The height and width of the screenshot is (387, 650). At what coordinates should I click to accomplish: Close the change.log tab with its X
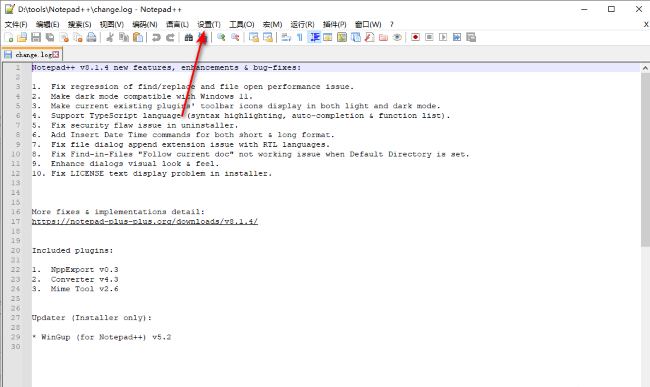pos(56,54)
